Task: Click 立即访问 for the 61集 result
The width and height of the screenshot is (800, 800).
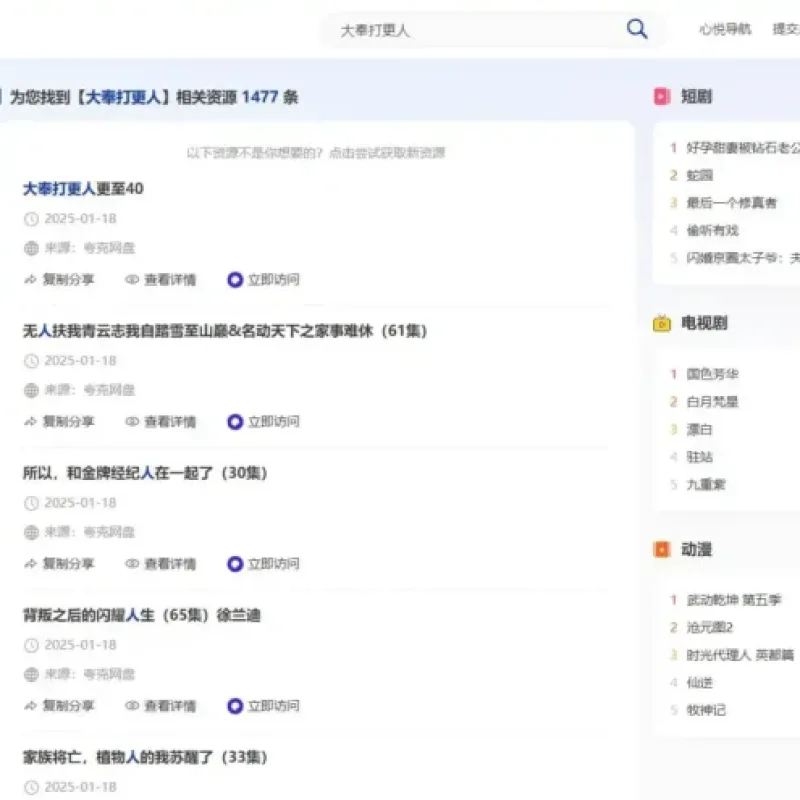Action: click(x=273, y=421)
